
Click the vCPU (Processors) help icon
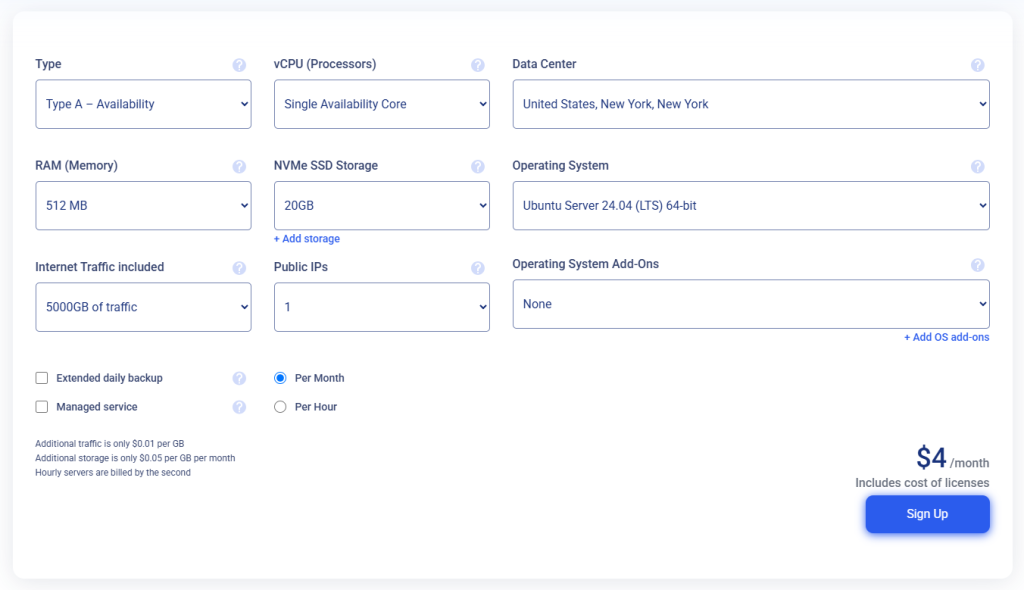coord(477,65)
